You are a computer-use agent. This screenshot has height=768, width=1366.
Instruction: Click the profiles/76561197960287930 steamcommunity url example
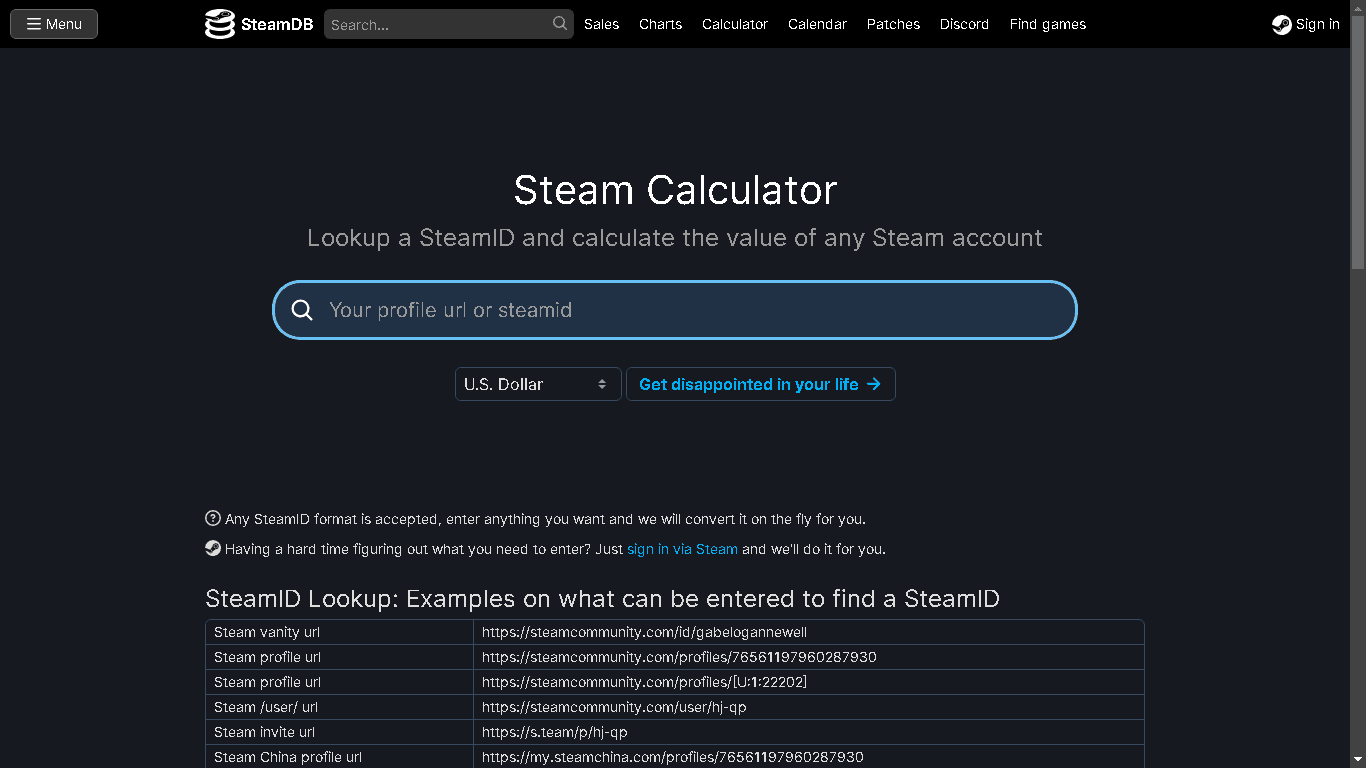(679, 657)
